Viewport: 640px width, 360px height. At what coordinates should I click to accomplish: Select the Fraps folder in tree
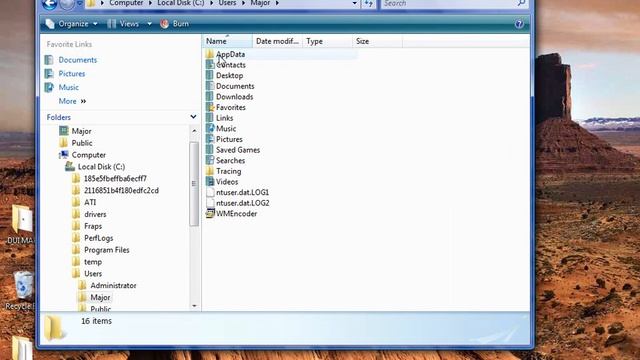(x=93, y=226)
